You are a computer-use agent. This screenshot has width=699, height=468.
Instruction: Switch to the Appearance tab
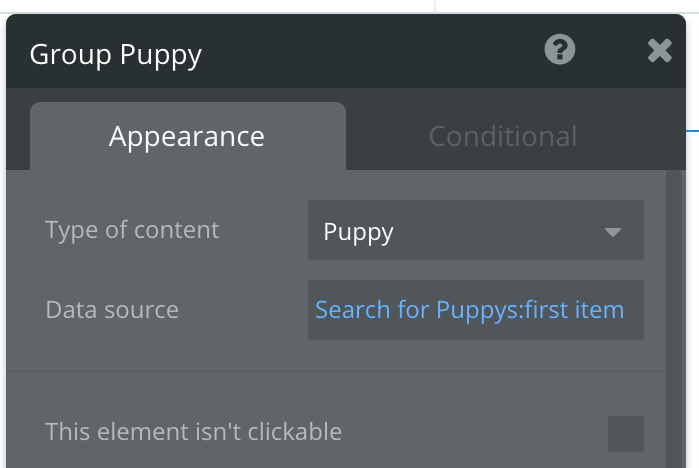point(187,136)
